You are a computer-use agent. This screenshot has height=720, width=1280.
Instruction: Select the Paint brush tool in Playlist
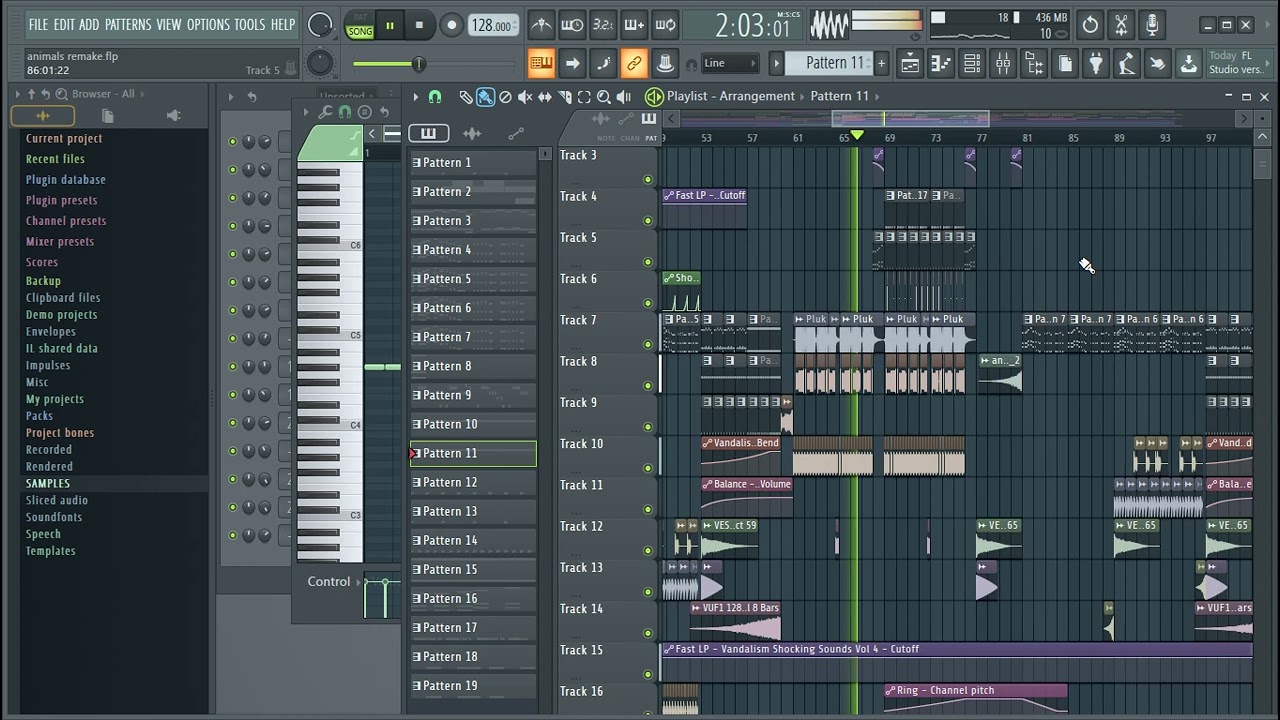pos(485,97)
